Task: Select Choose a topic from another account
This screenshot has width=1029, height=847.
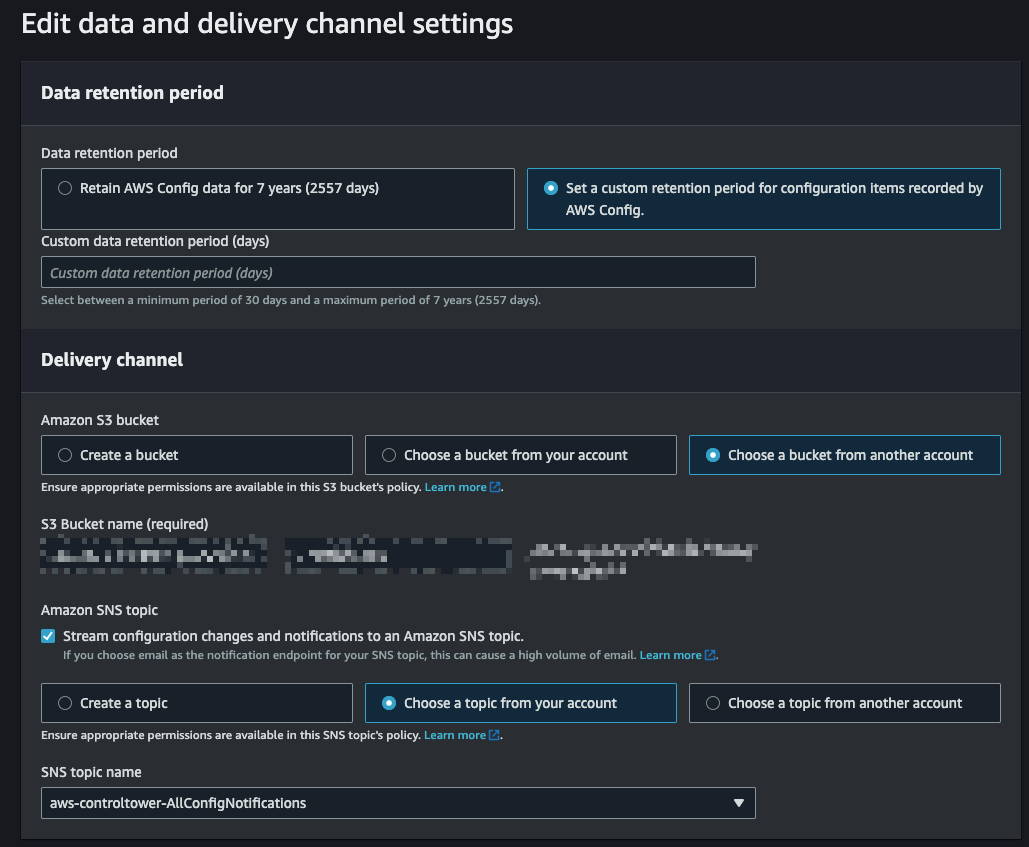Action: 713,703
